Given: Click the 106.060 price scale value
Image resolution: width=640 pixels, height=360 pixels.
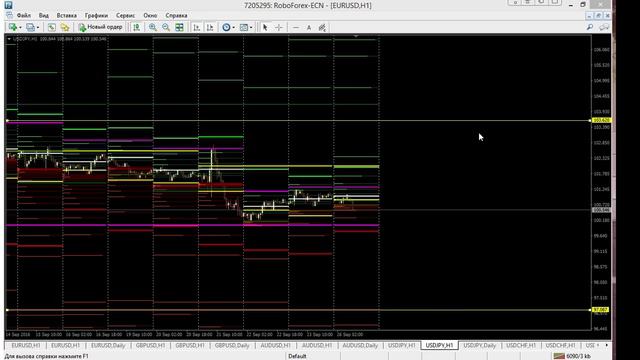Looking at the screenshot, I should click(601, 50).
